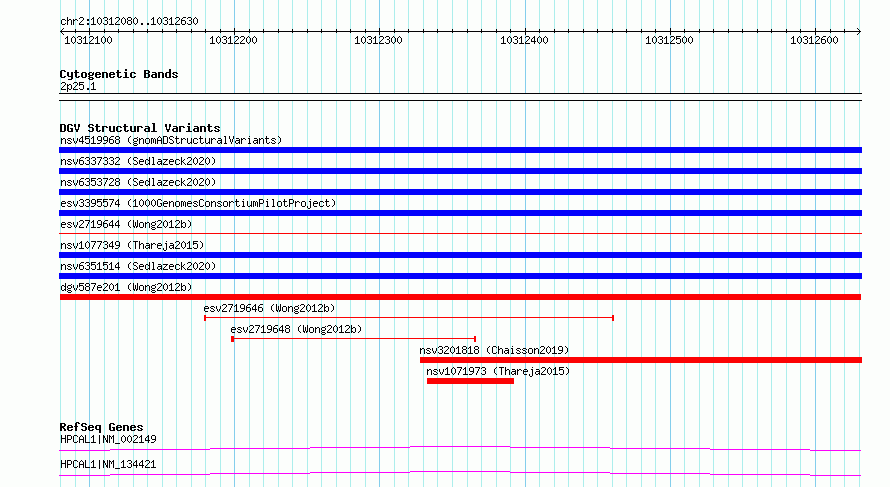Viewport: 890px width, 487px height.
Task: Open variant nsv1077349 (Thareja2015) label
Action: [x=132, y=245]
